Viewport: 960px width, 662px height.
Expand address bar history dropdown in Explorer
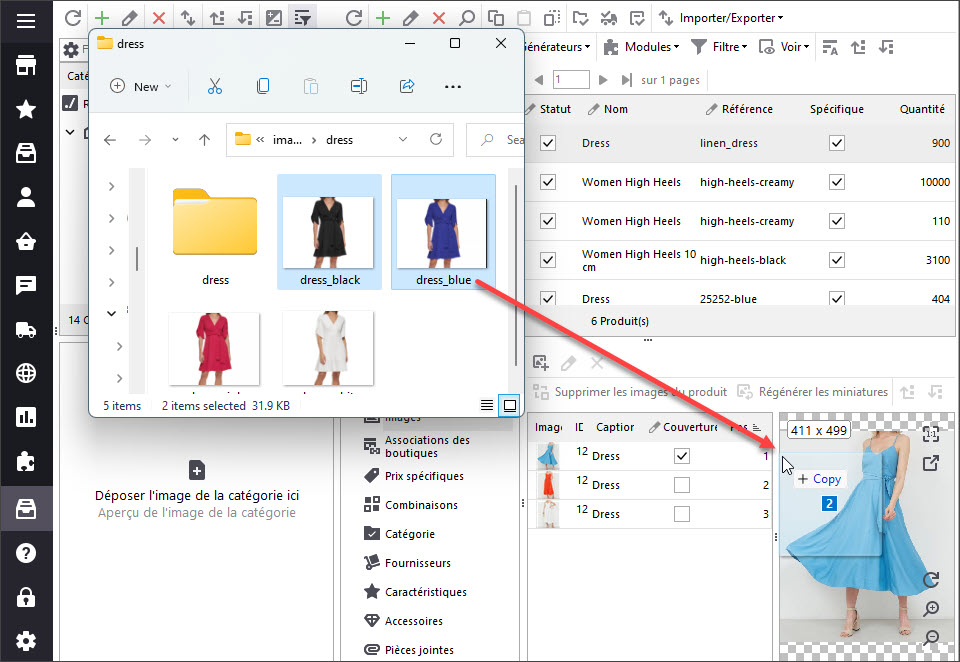403,140
